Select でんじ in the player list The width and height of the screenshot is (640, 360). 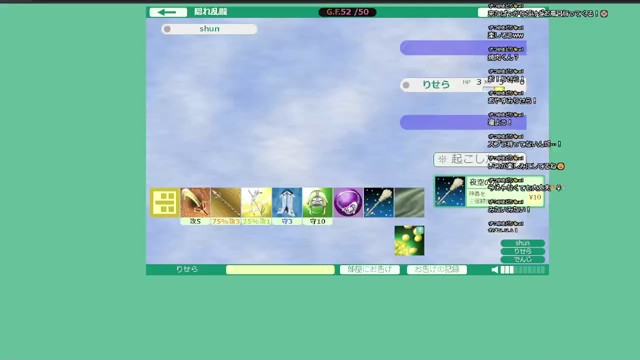click(522, 259)
